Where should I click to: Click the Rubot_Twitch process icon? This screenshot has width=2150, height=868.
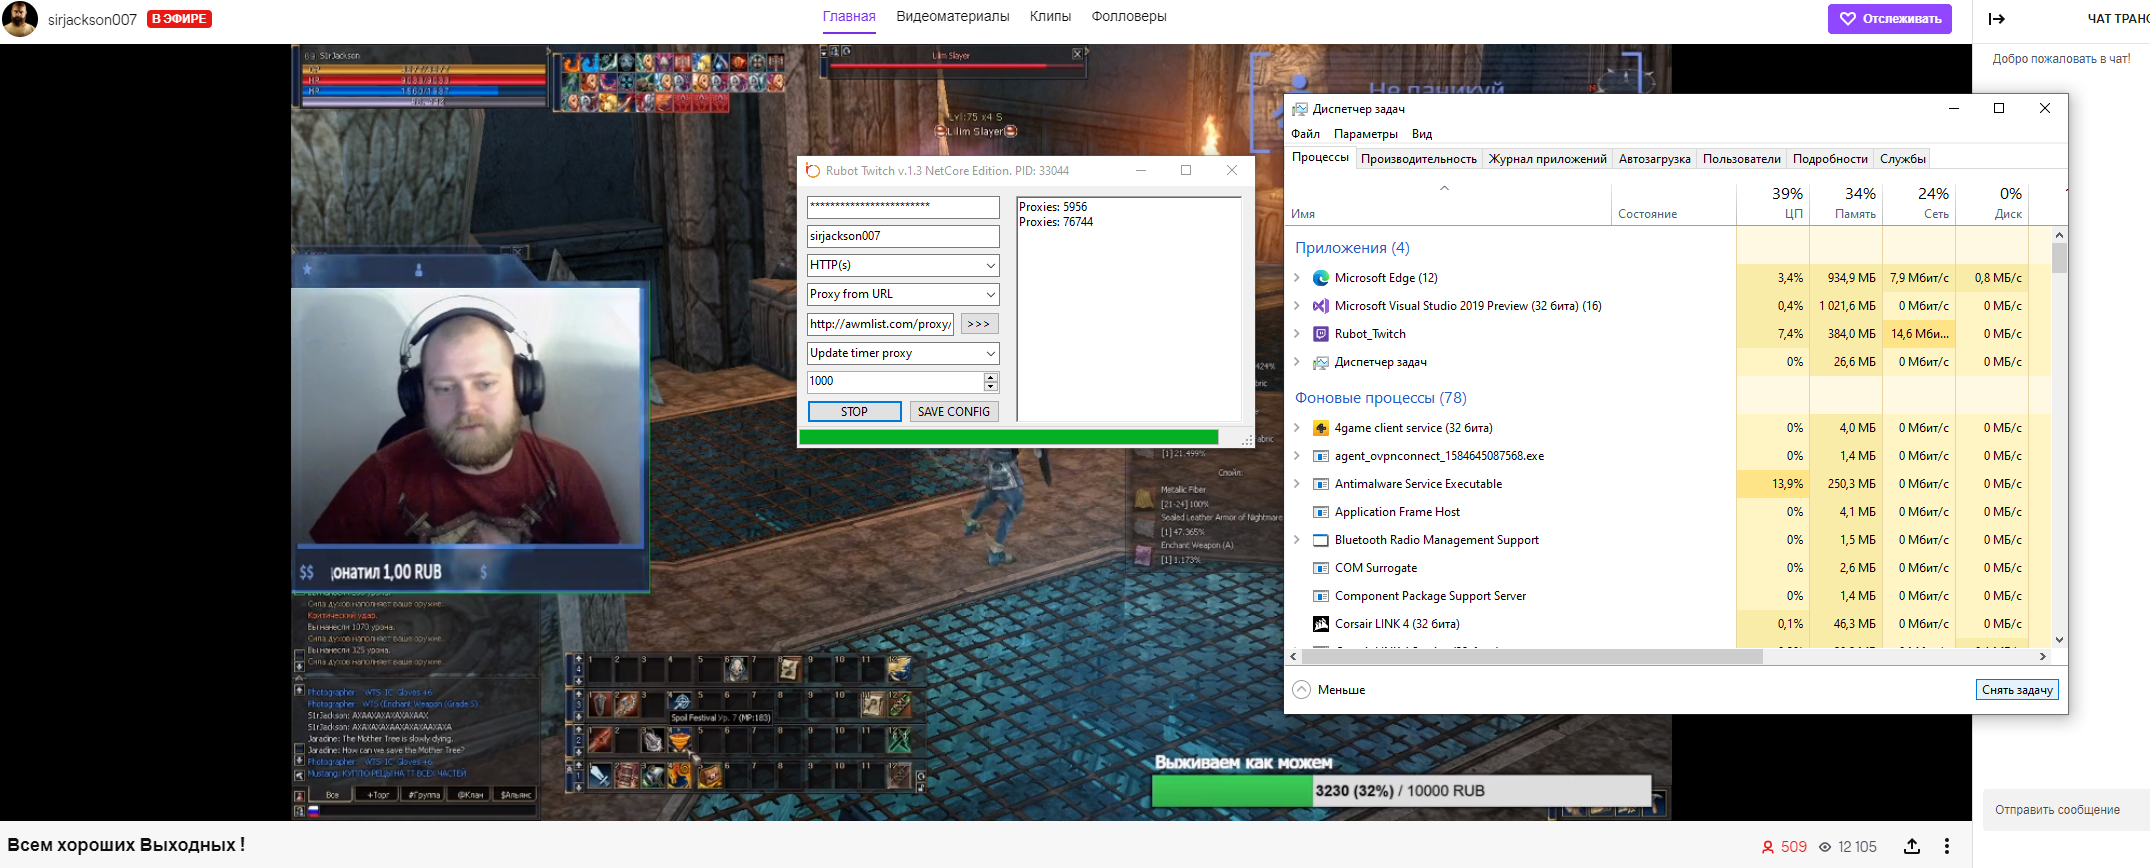tap(1320, 334)
